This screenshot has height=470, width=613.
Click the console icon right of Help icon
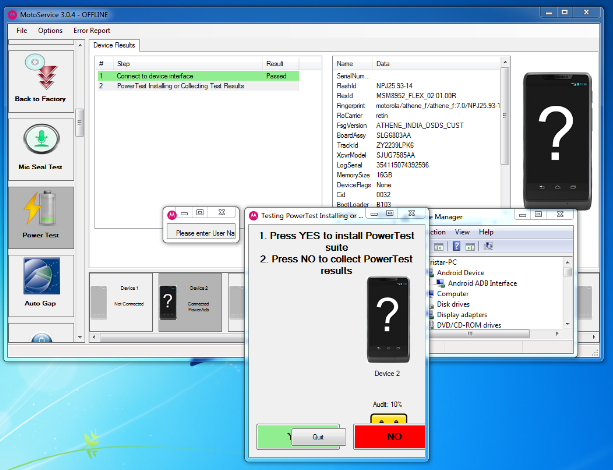tap(470, 247)
